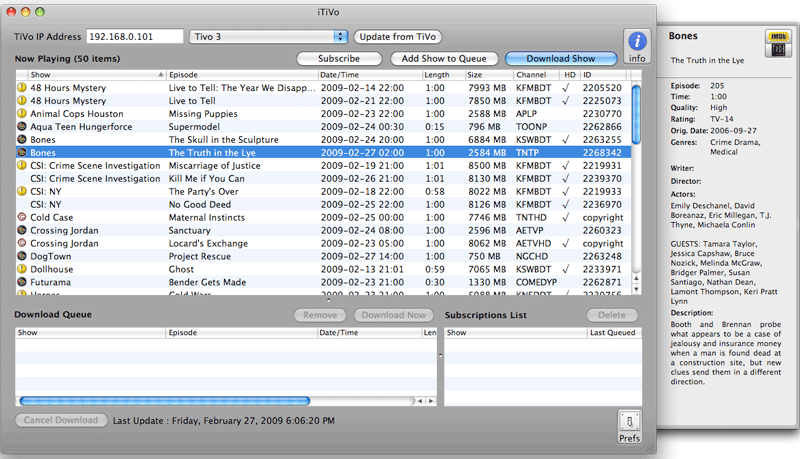Click status icon of Aqua Teen Hungerforce row
The height and width of the screenshot is (459, 800).
click(x=21, y=126)
